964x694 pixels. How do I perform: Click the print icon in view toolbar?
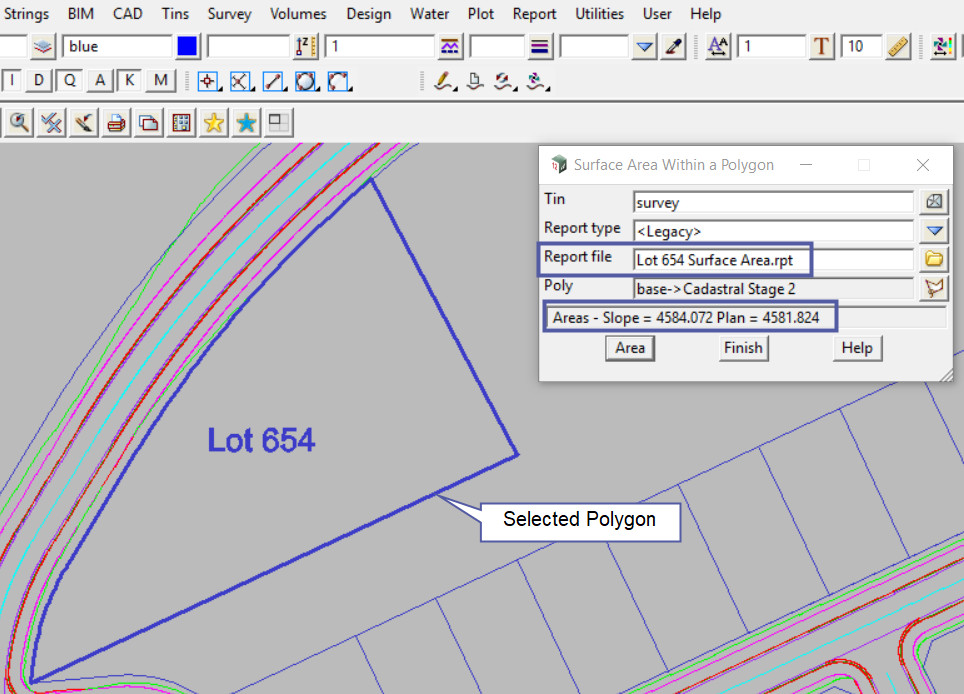pos(117,123)
